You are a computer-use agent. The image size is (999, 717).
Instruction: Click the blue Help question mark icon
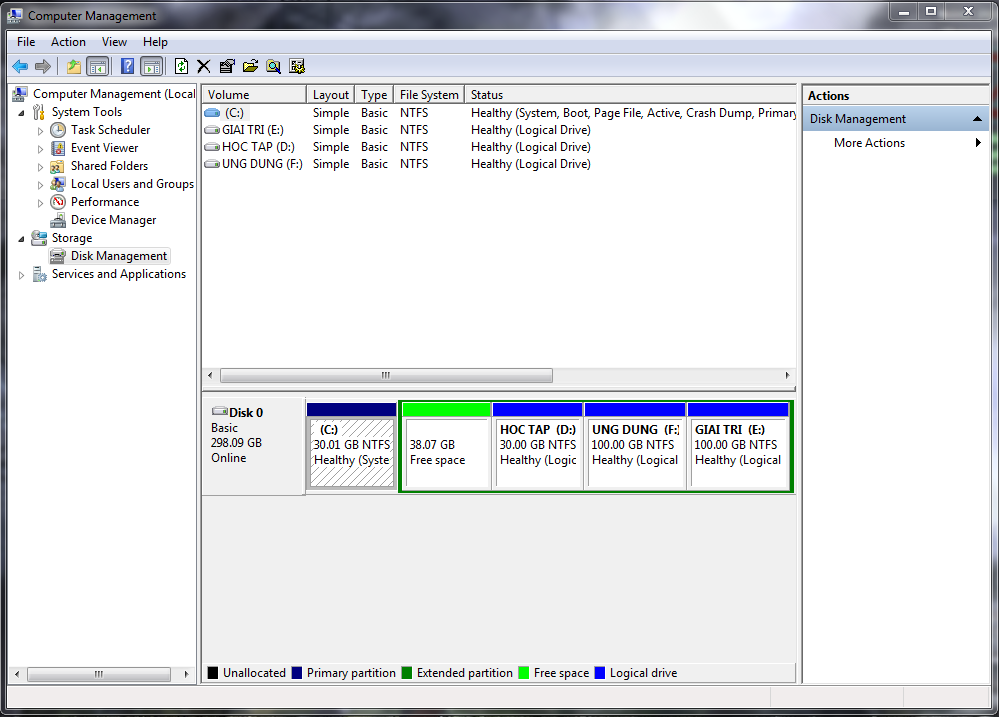click(x=127, y=67)
